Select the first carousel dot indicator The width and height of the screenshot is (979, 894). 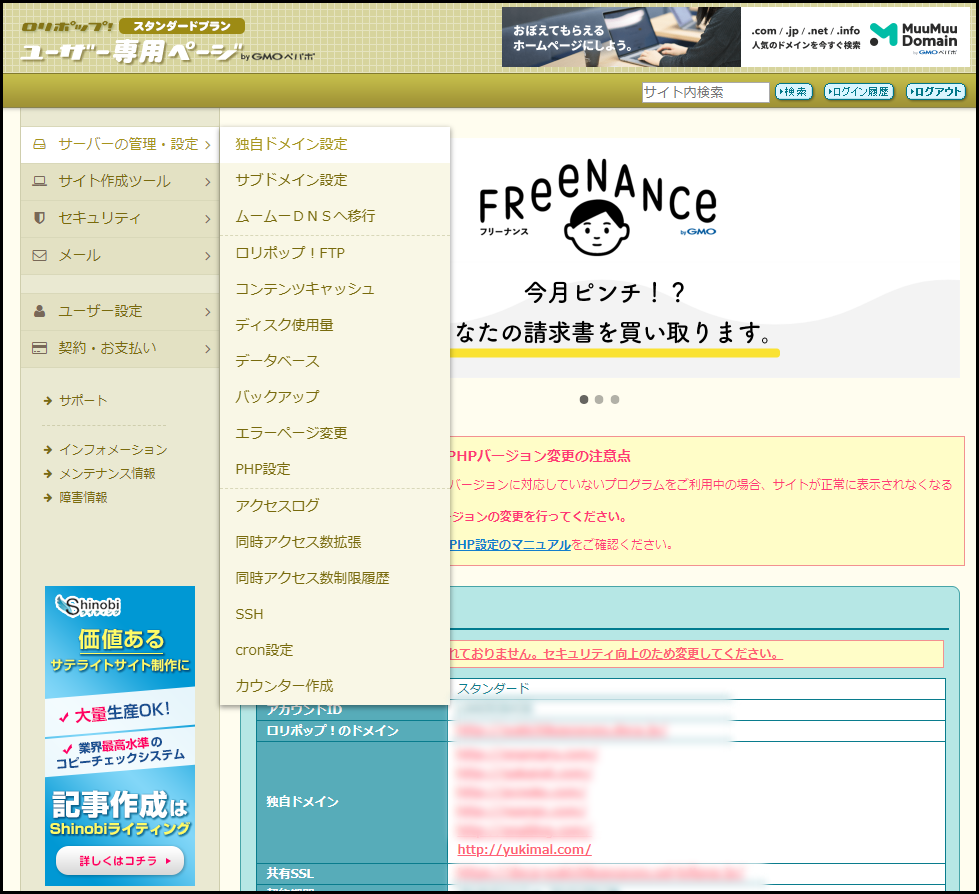[584, 399]
